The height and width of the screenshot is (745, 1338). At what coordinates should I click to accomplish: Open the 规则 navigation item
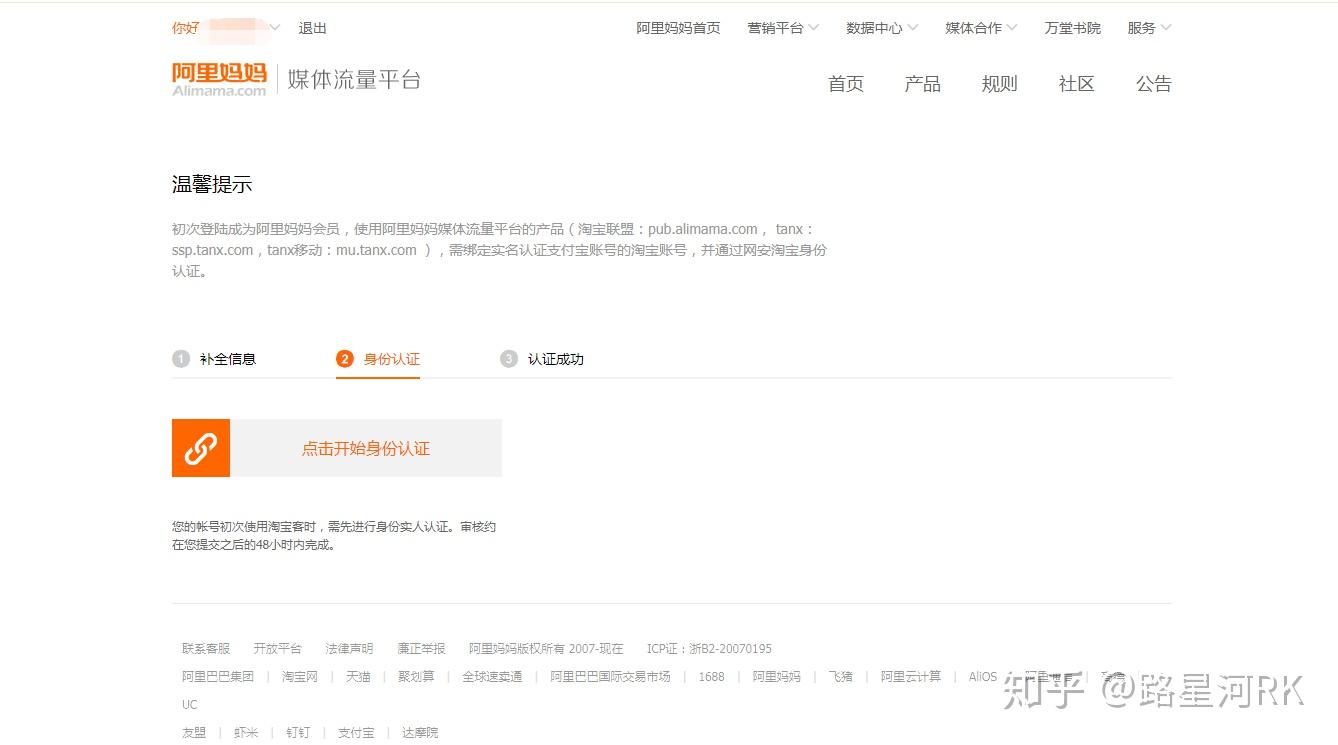[1000, 84]
